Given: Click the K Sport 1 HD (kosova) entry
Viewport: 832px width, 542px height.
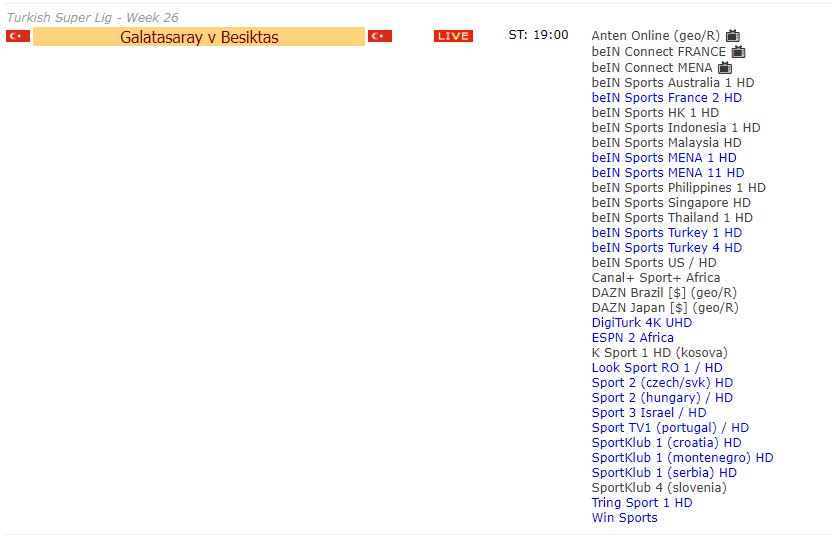Looking at the screenshot, I should pos(660,353).
